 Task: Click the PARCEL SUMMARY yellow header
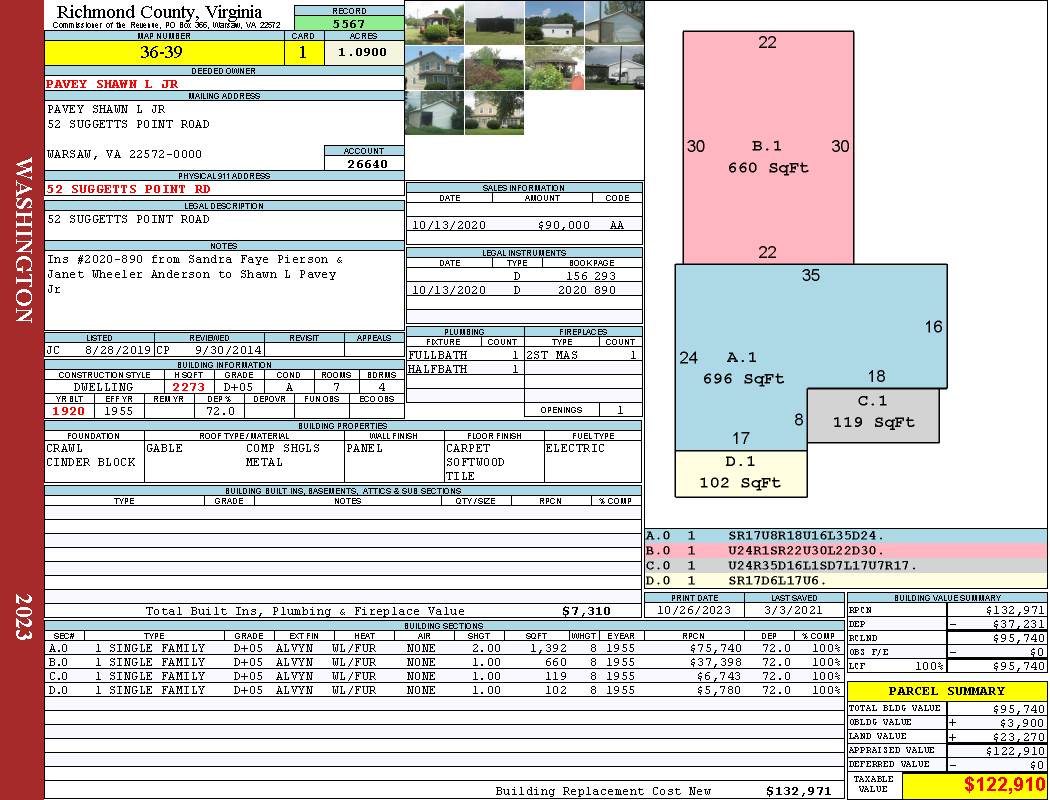click(x=946, y=691)
